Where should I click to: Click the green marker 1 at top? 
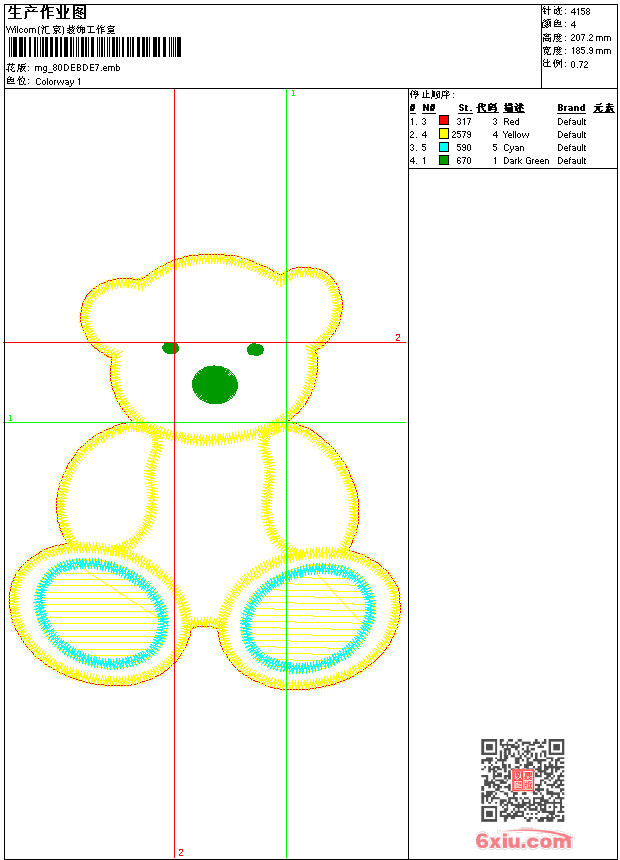point(293,94)
